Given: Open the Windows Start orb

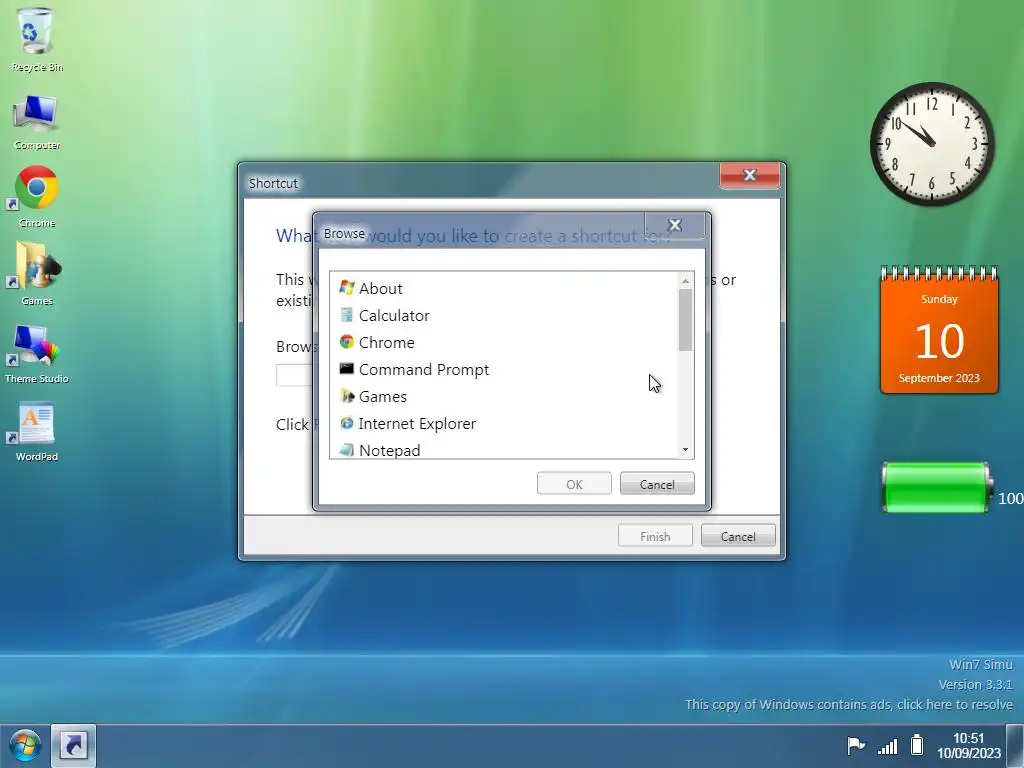Looking at the screenshot, I should (x=25, y=745).
